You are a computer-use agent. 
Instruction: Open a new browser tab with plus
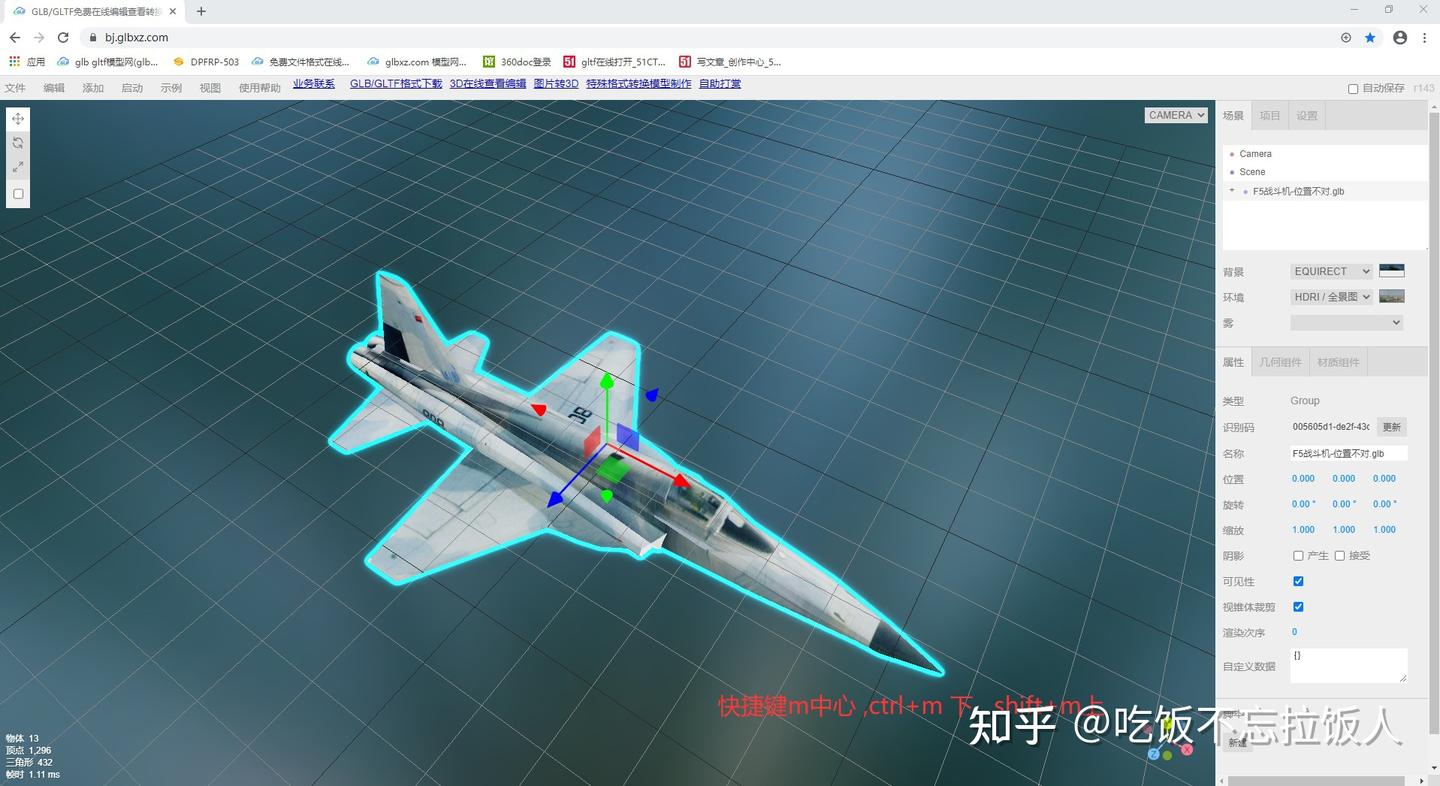pos(201,11)
